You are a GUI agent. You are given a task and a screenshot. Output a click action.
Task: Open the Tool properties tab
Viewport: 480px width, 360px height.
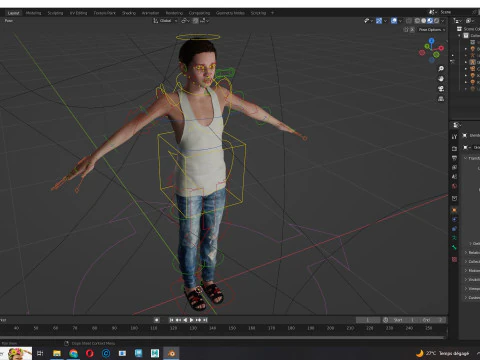tap(454, 137)
